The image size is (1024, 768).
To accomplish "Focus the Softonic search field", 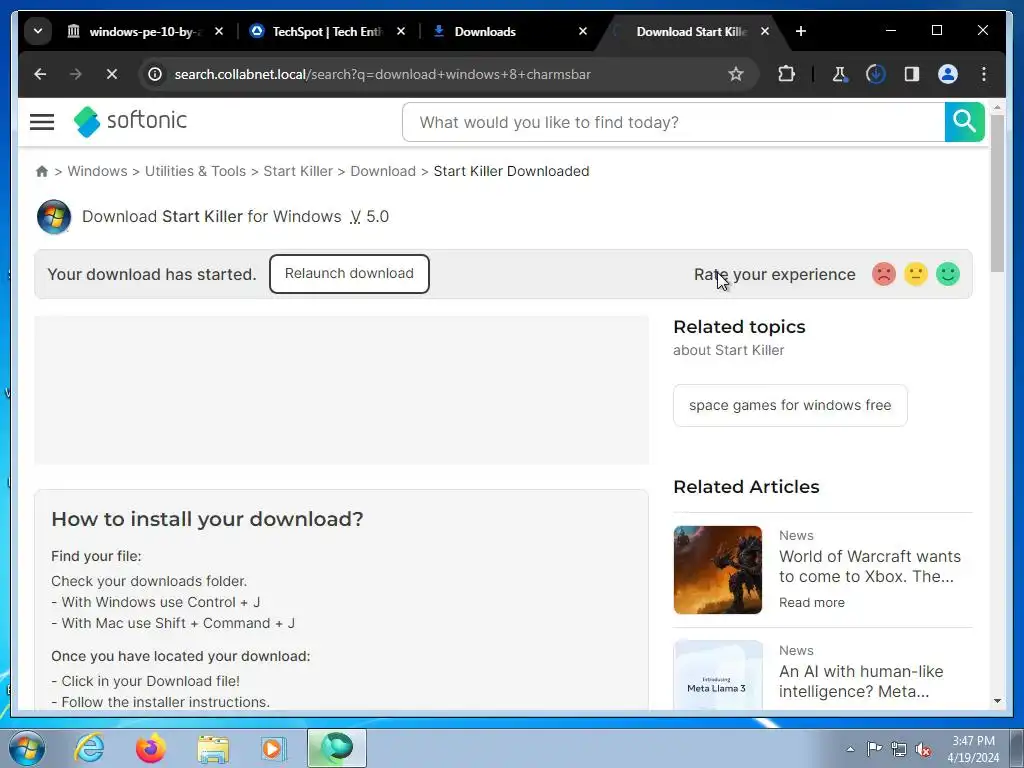I will click(674, 122).
